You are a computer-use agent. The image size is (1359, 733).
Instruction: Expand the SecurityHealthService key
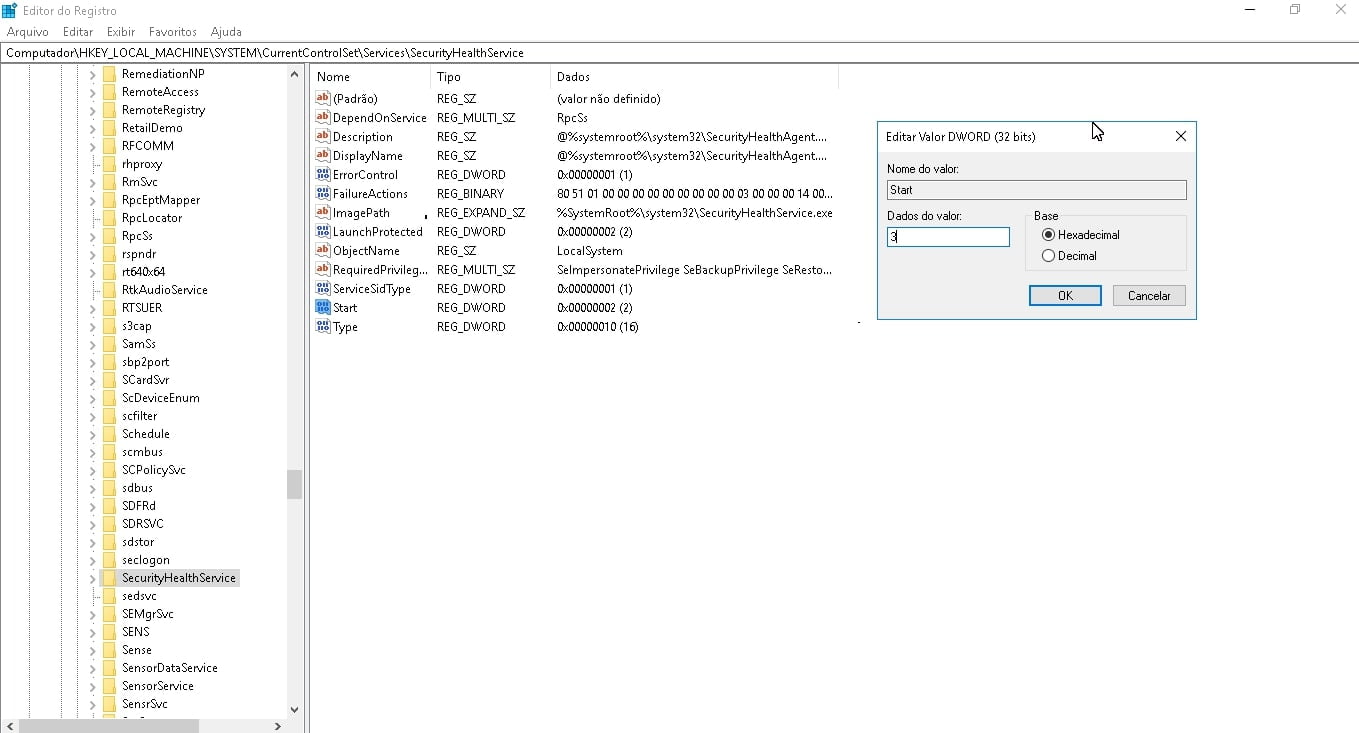point(92,578)
